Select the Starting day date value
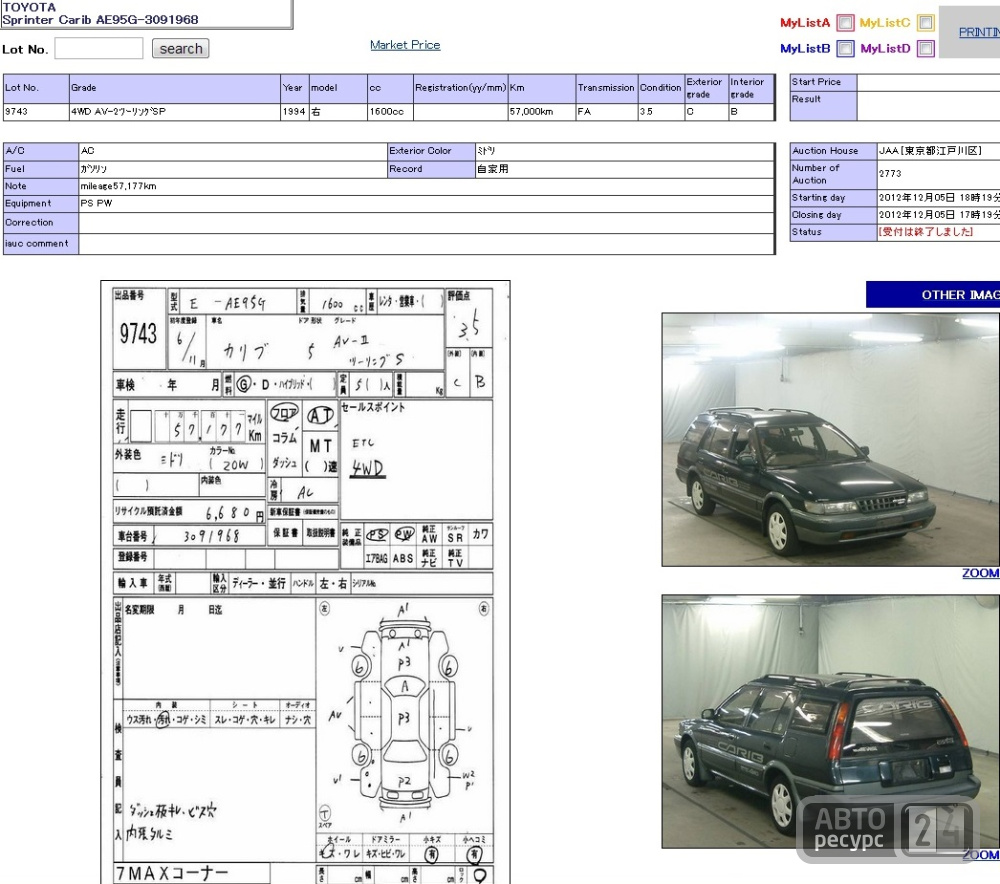1000x884 pixels. [939, 198]
